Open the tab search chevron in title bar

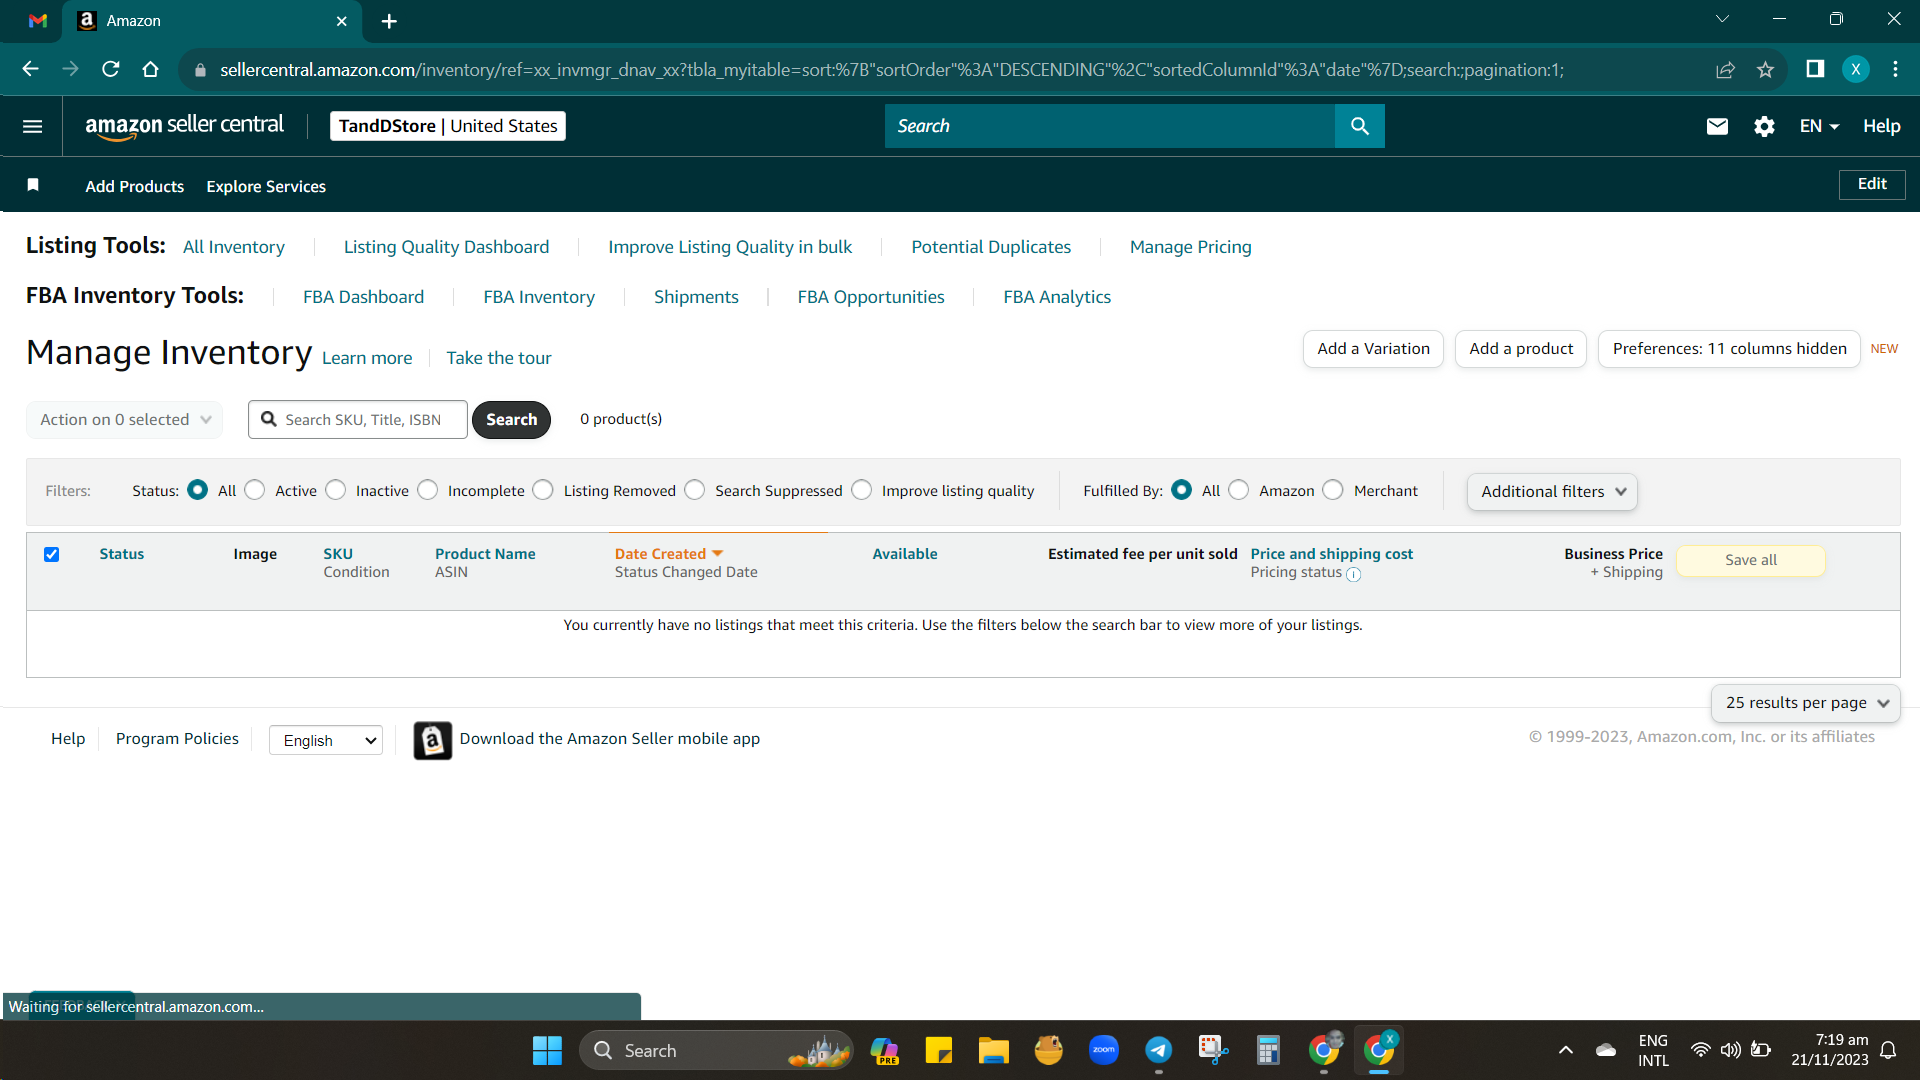pos(1722,19)
